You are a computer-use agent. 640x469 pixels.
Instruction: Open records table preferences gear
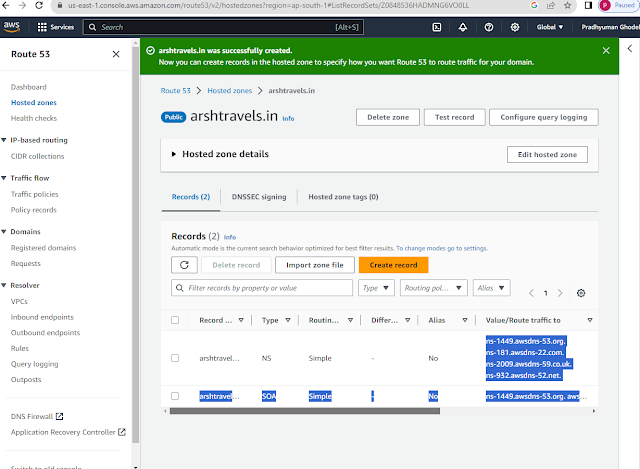click(x=581, y=293)
